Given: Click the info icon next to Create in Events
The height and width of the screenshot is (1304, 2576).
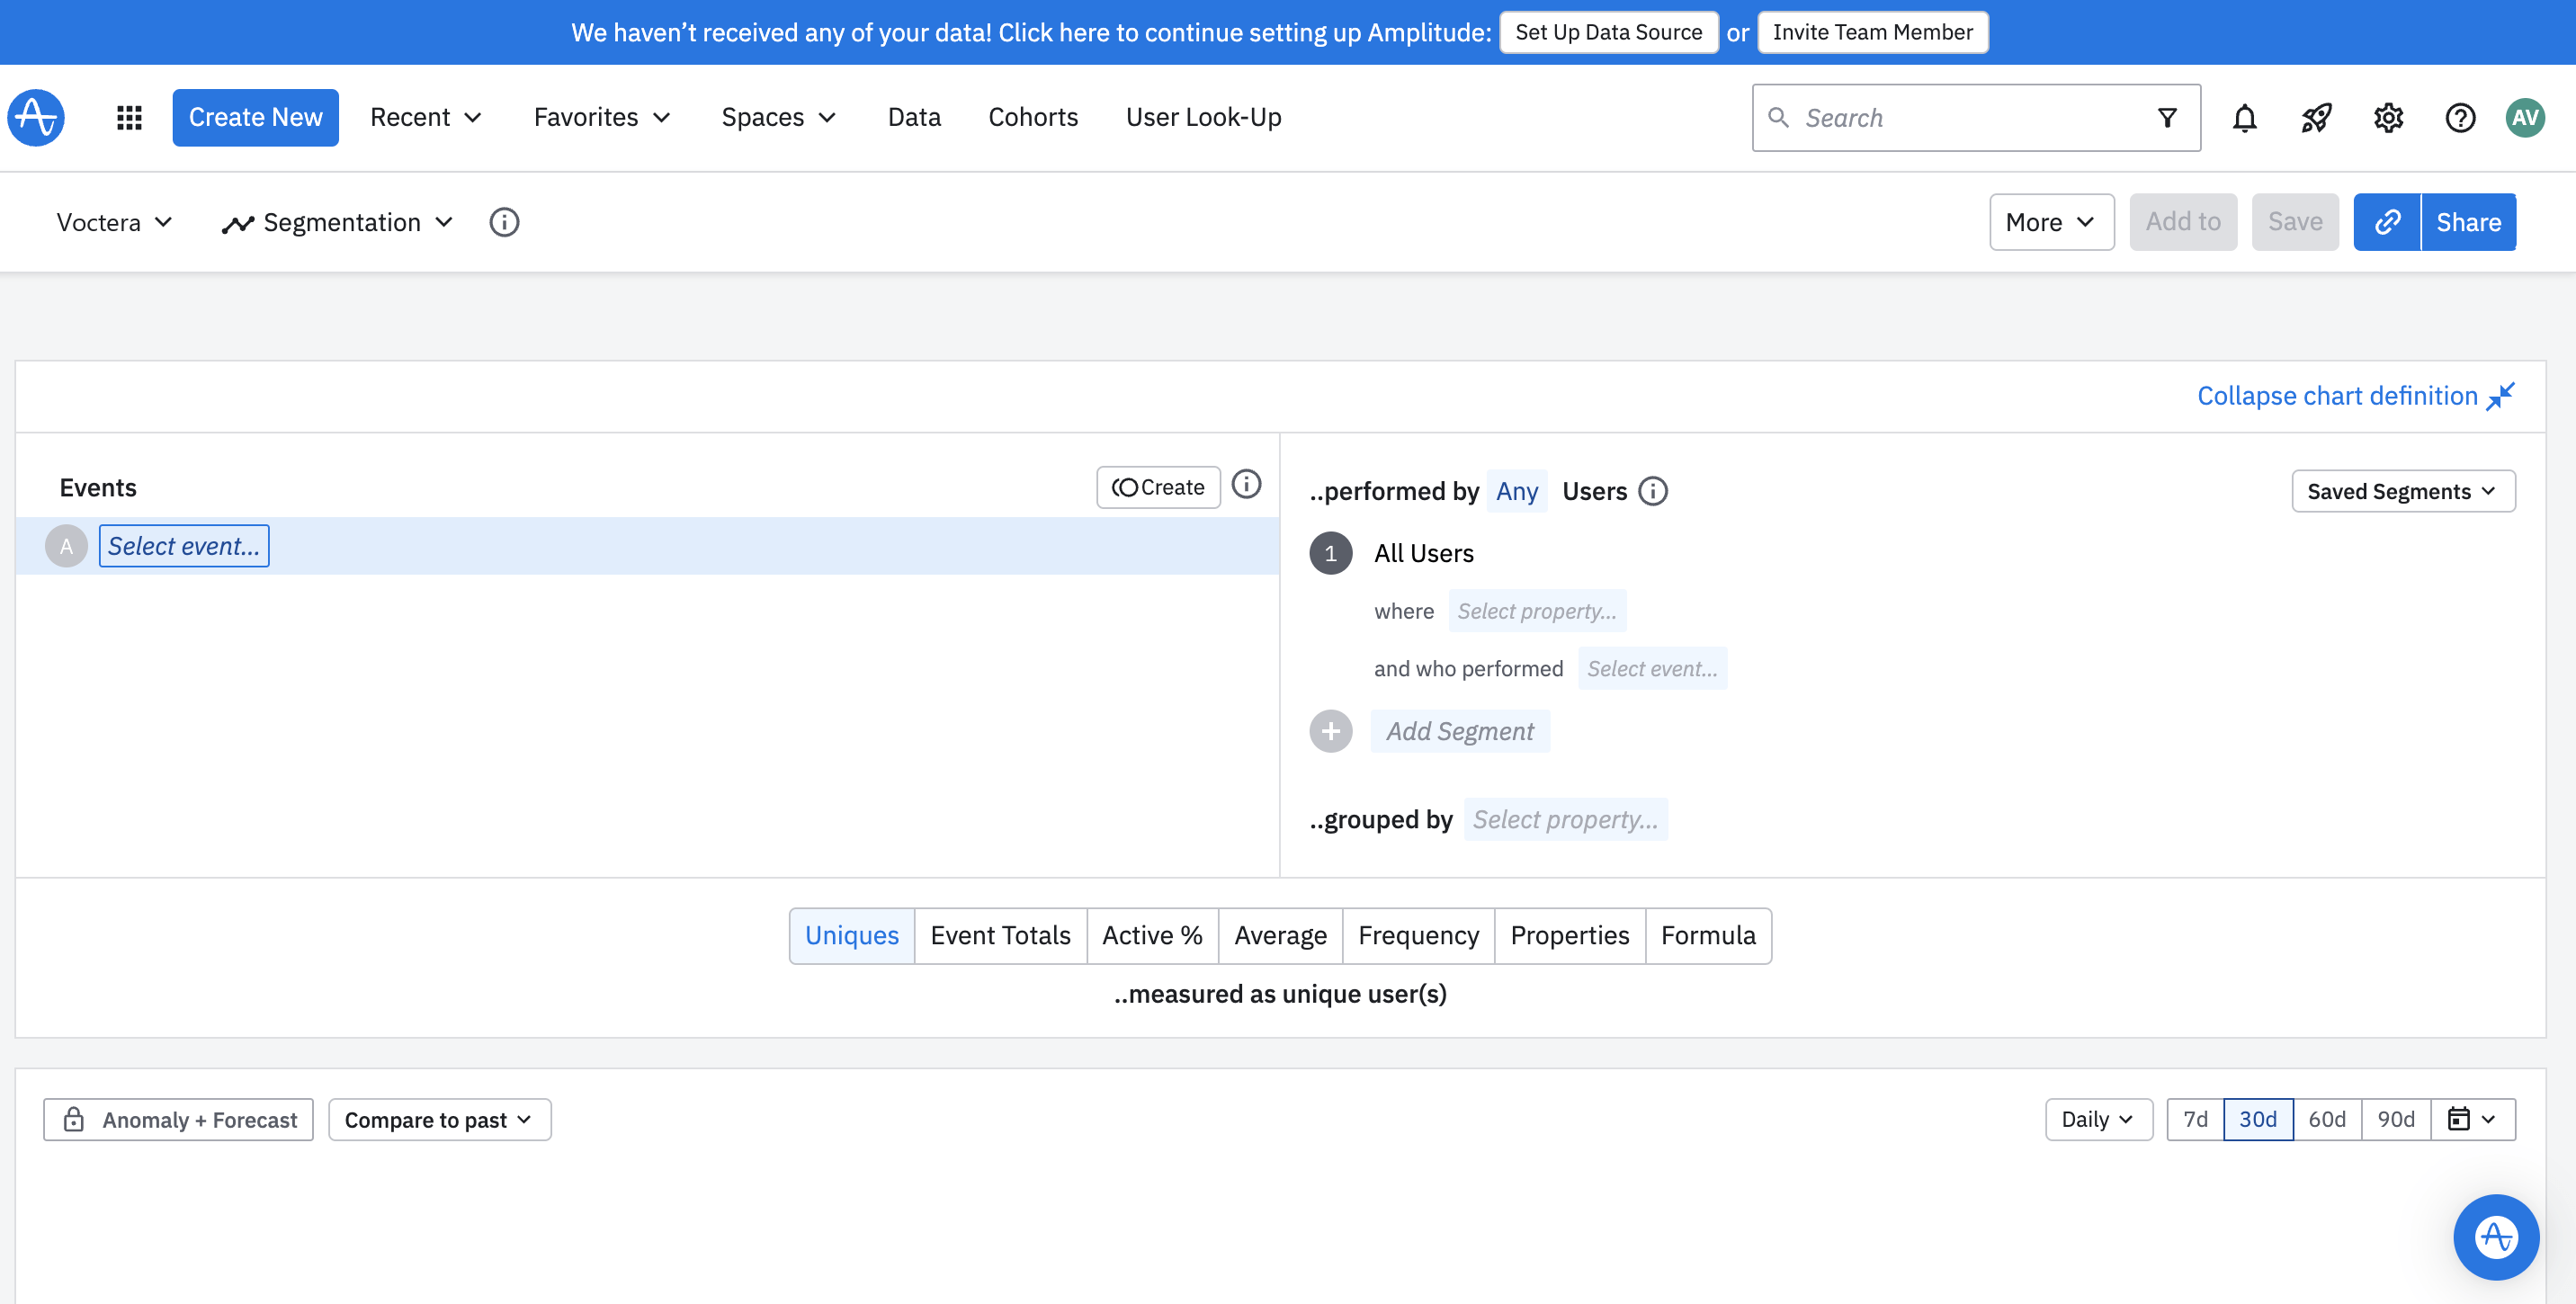Looking at the screenshot, I should coord(1246,485).
